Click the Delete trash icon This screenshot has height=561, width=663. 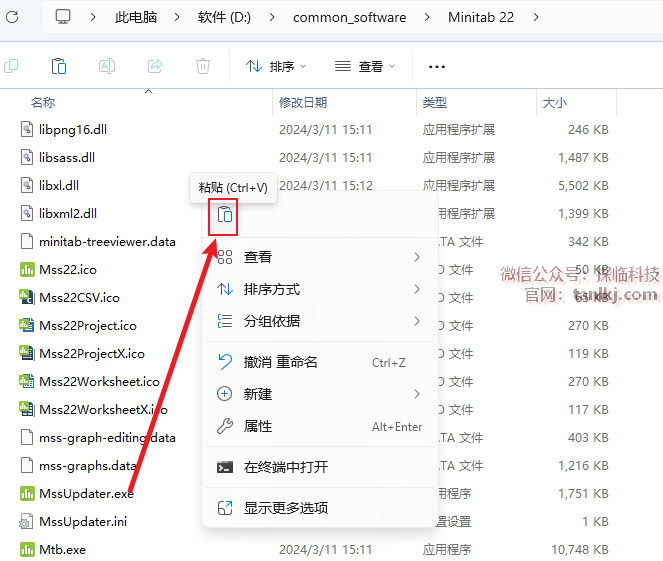(x=203, y=66)
